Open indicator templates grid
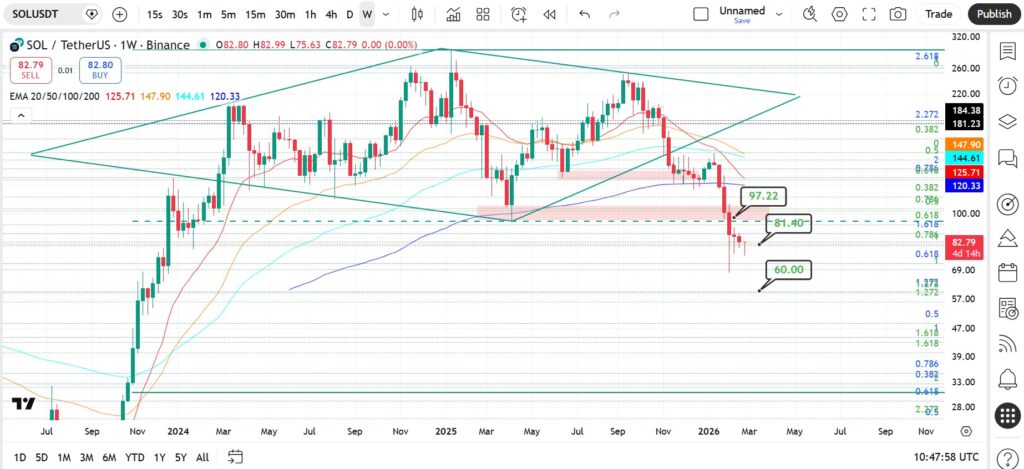 click(483, 14)
